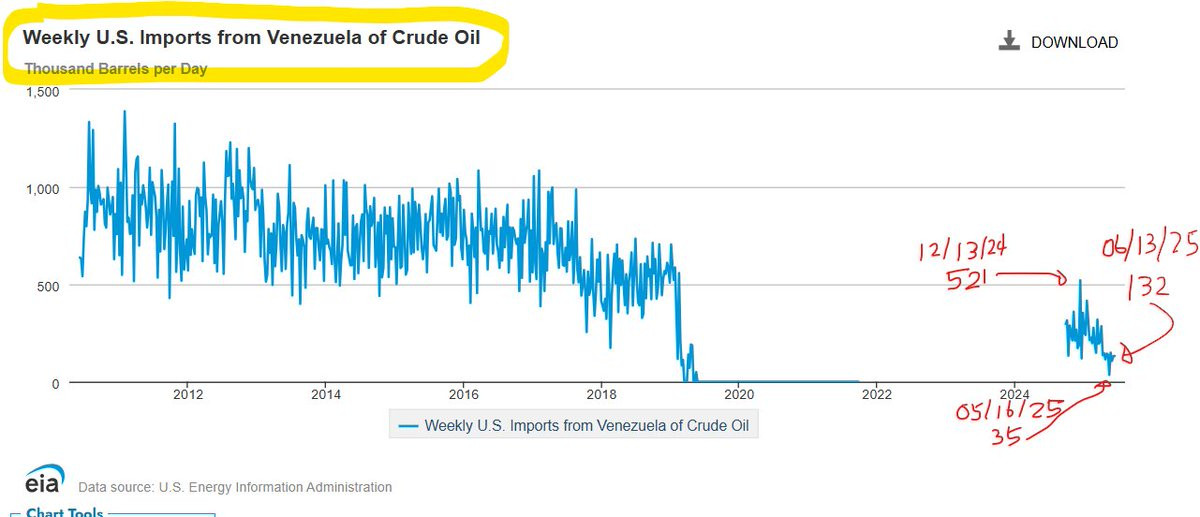This screenshot has width=1200, height=517.
Task: Select the 2018 x-axis label
Action: 601,393
